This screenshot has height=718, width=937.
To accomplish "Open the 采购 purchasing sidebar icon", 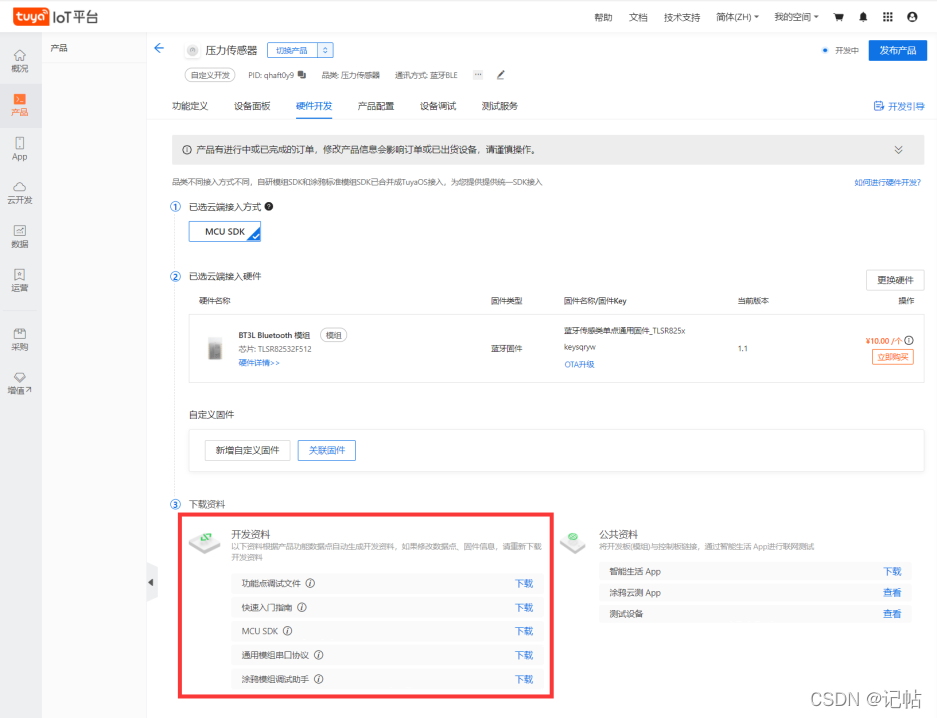I will click(x=20, y=339).
